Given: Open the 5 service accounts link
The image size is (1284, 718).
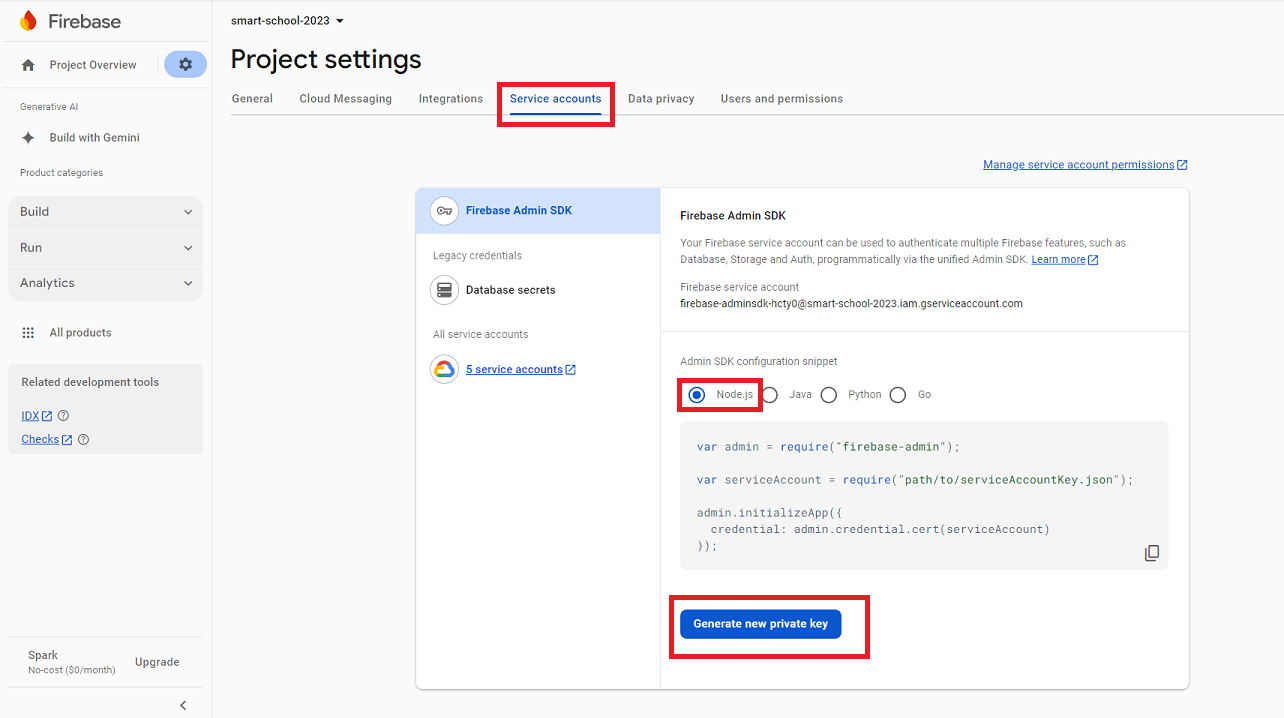Looking at the screenshot, I should 514,370.
